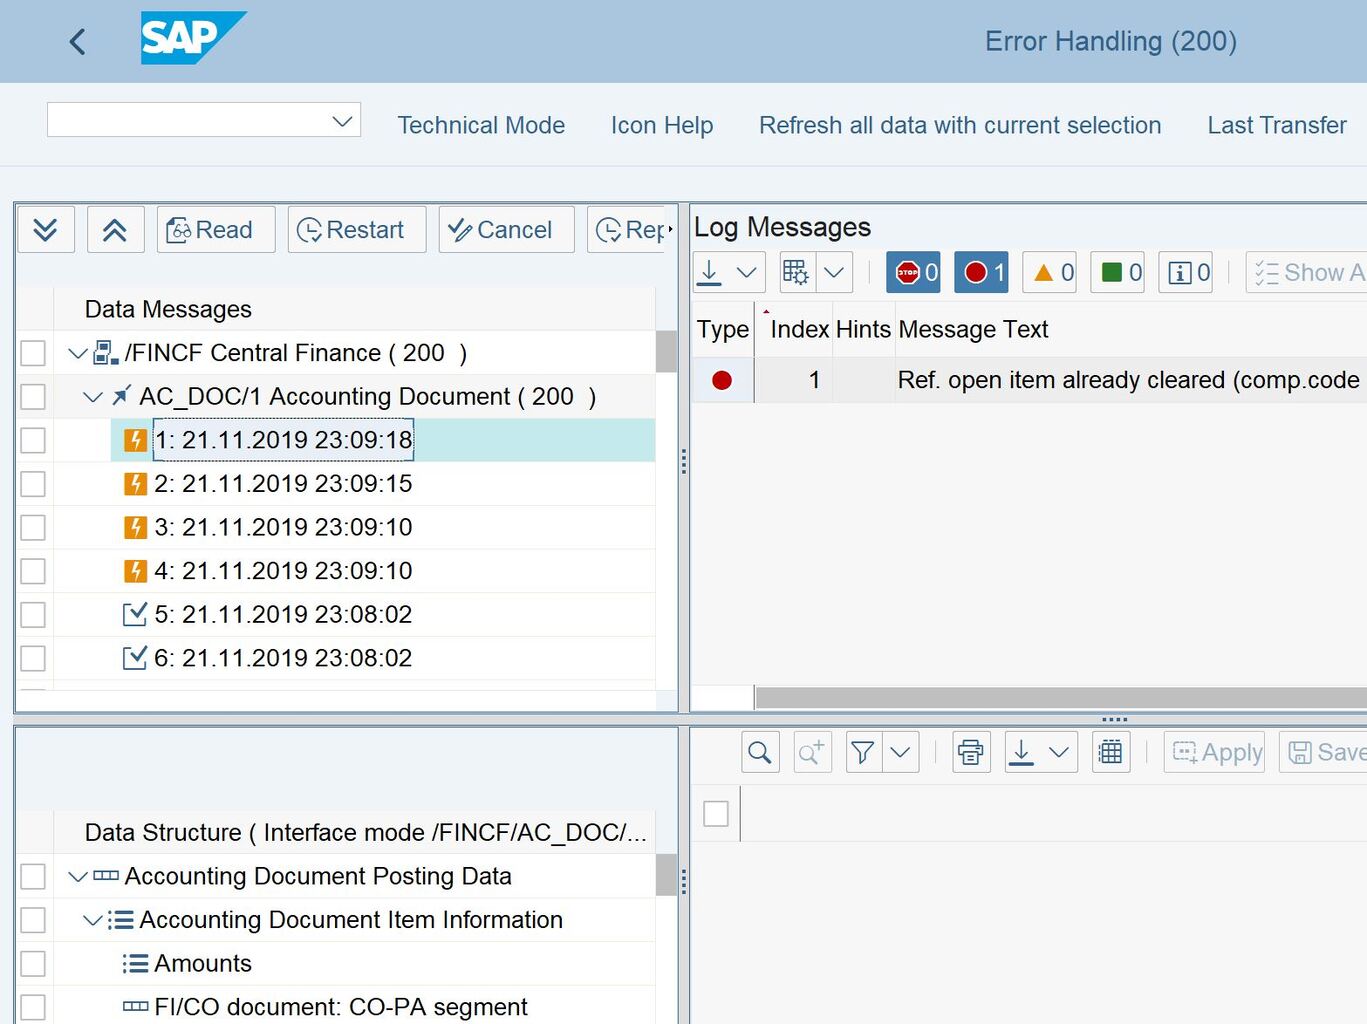The height and width of the screenshot is (1024, 1367).
Task: Click the Apply button
Action: [x=1215, y=752]
